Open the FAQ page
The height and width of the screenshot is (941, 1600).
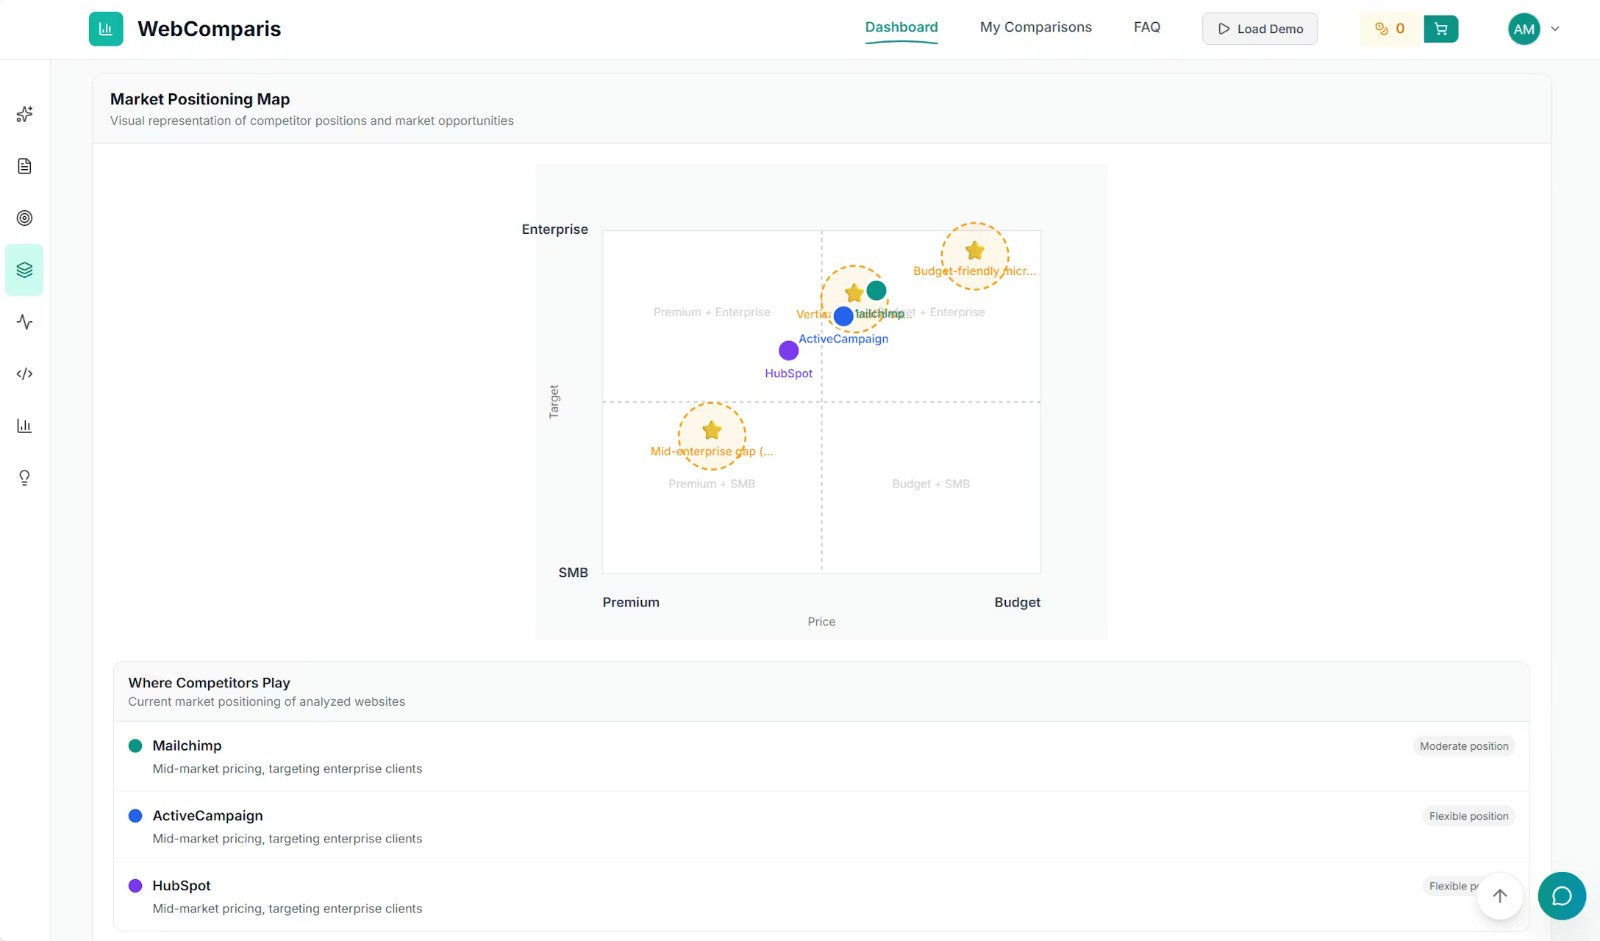pyautogui.click(x=1146, y=28)
